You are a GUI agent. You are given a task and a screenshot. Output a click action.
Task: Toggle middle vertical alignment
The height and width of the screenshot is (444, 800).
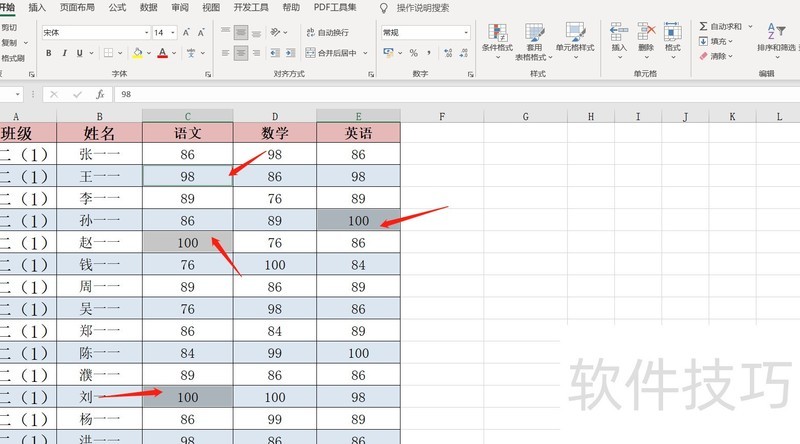241,33
